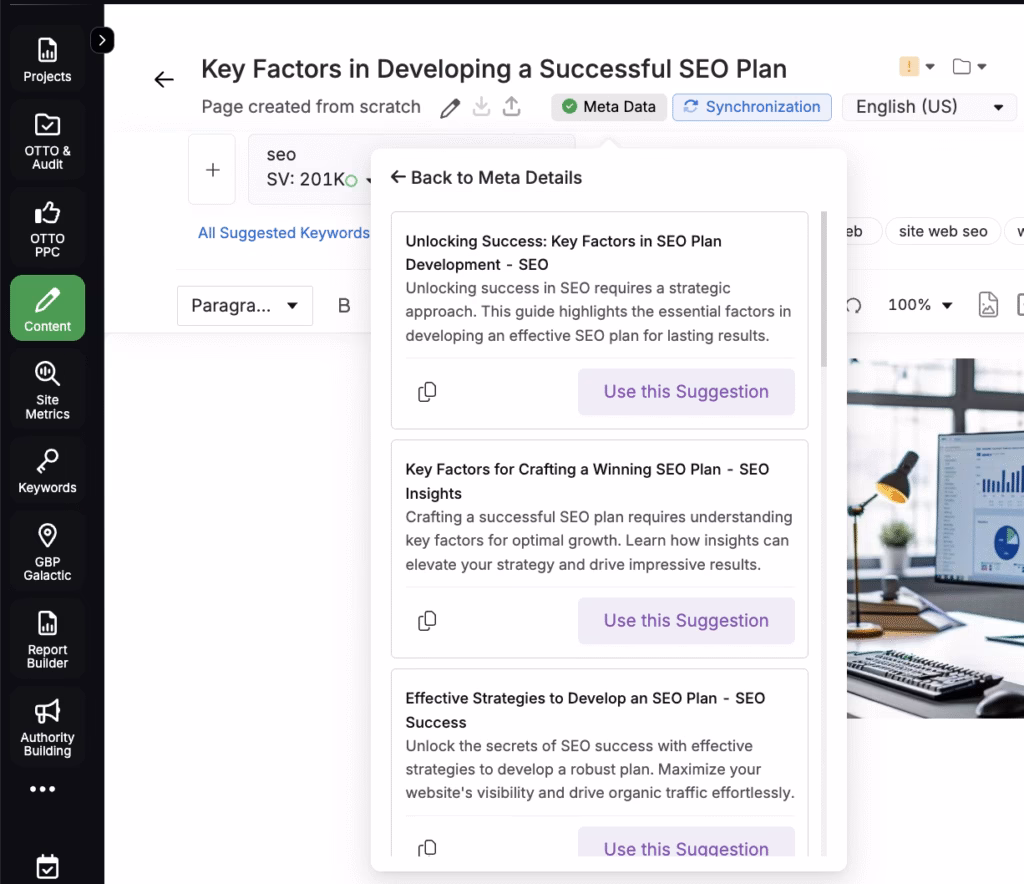Click the suggestions panel scrollbar

(823, 290)
